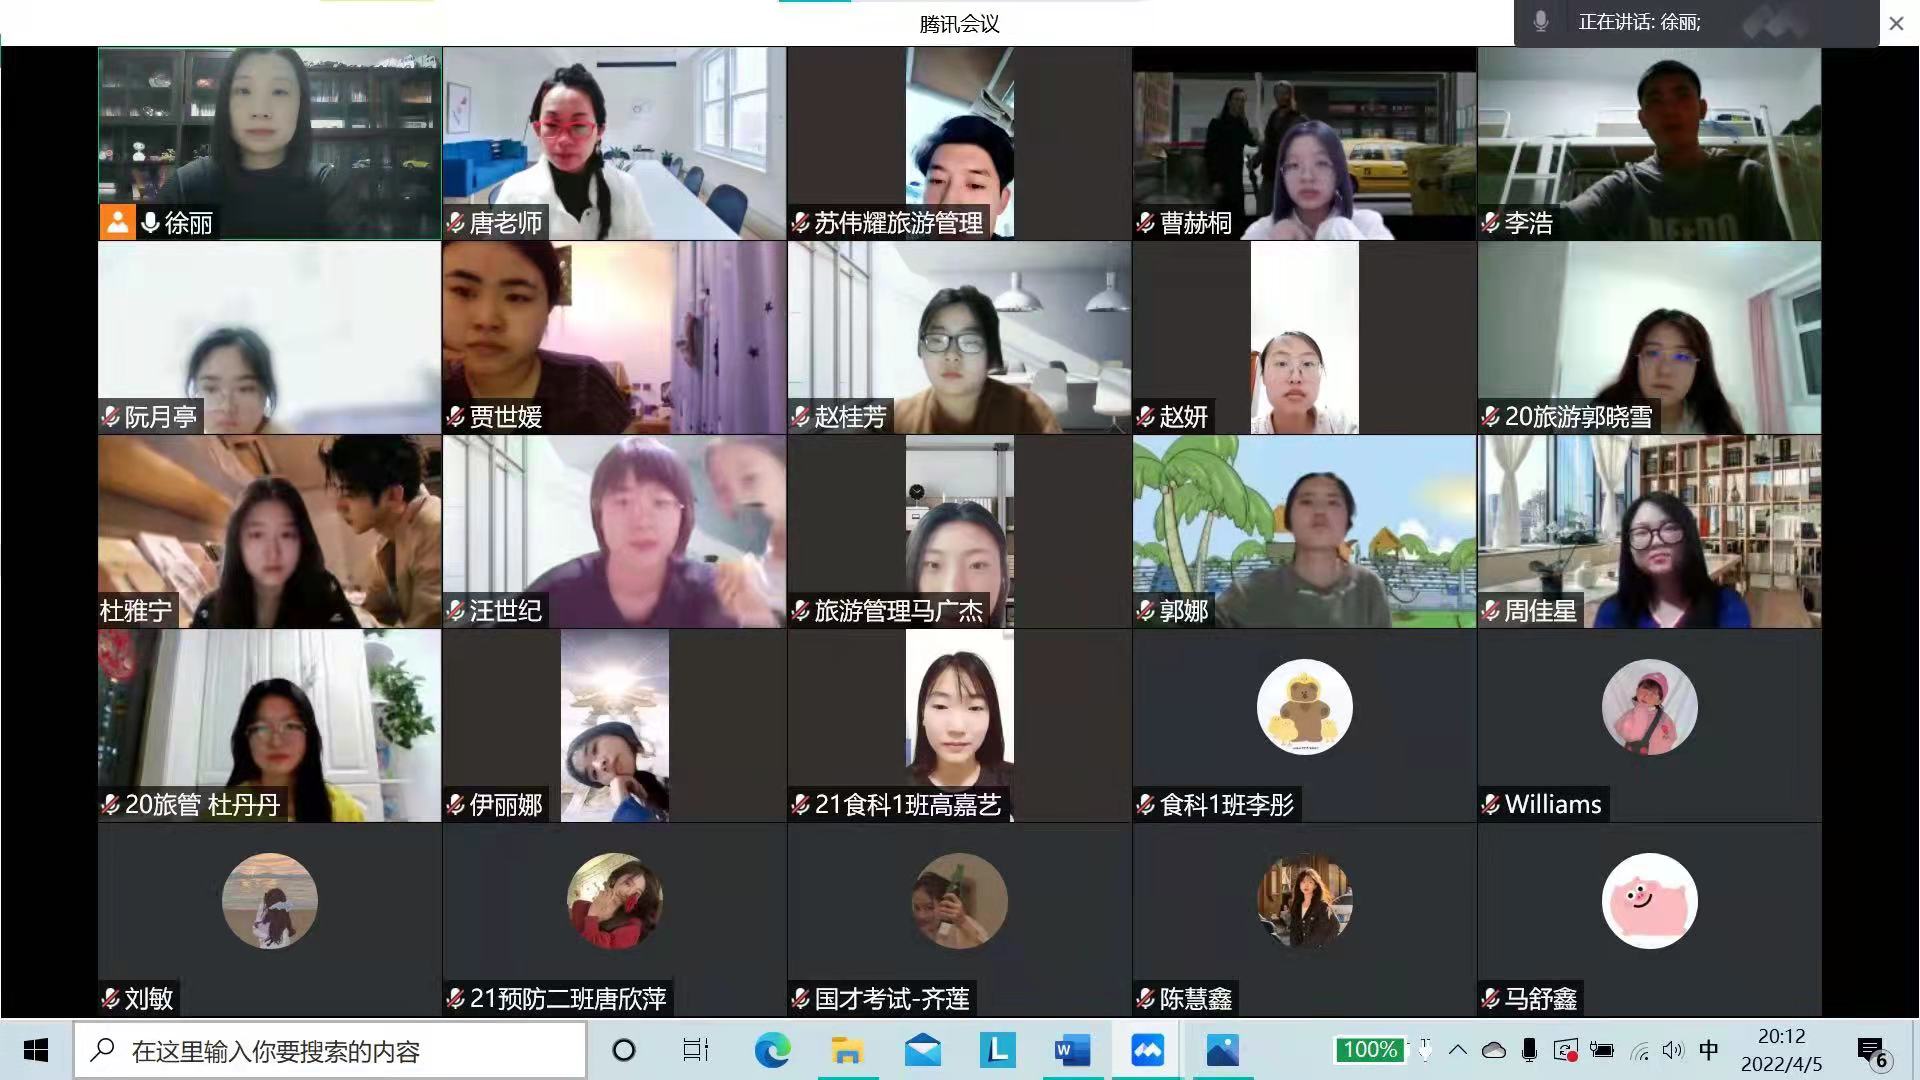Viewport: 1920px width, 1080px height.
Task: Open the Windows Start menu
Action: tap(36, 1050)
